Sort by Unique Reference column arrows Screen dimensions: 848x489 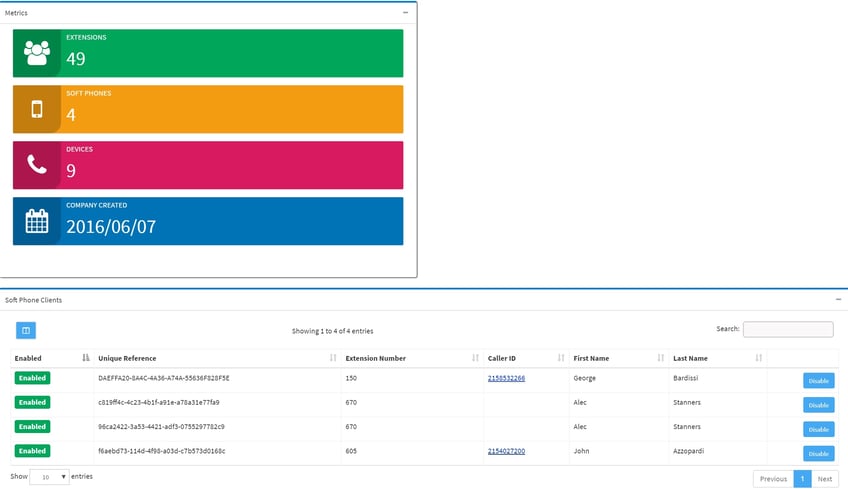pos(333,358)
